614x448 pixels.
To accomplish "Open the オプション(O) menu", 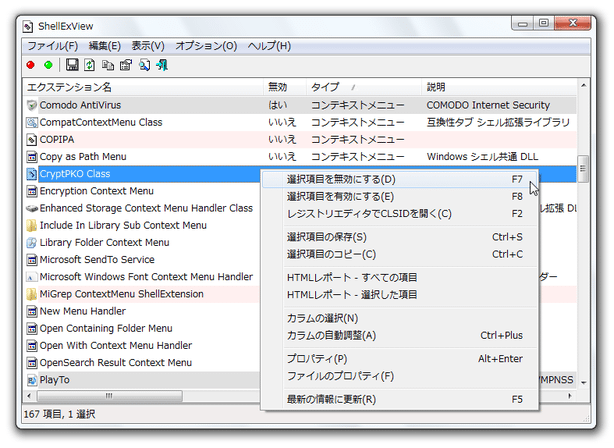I will (206, 46).
